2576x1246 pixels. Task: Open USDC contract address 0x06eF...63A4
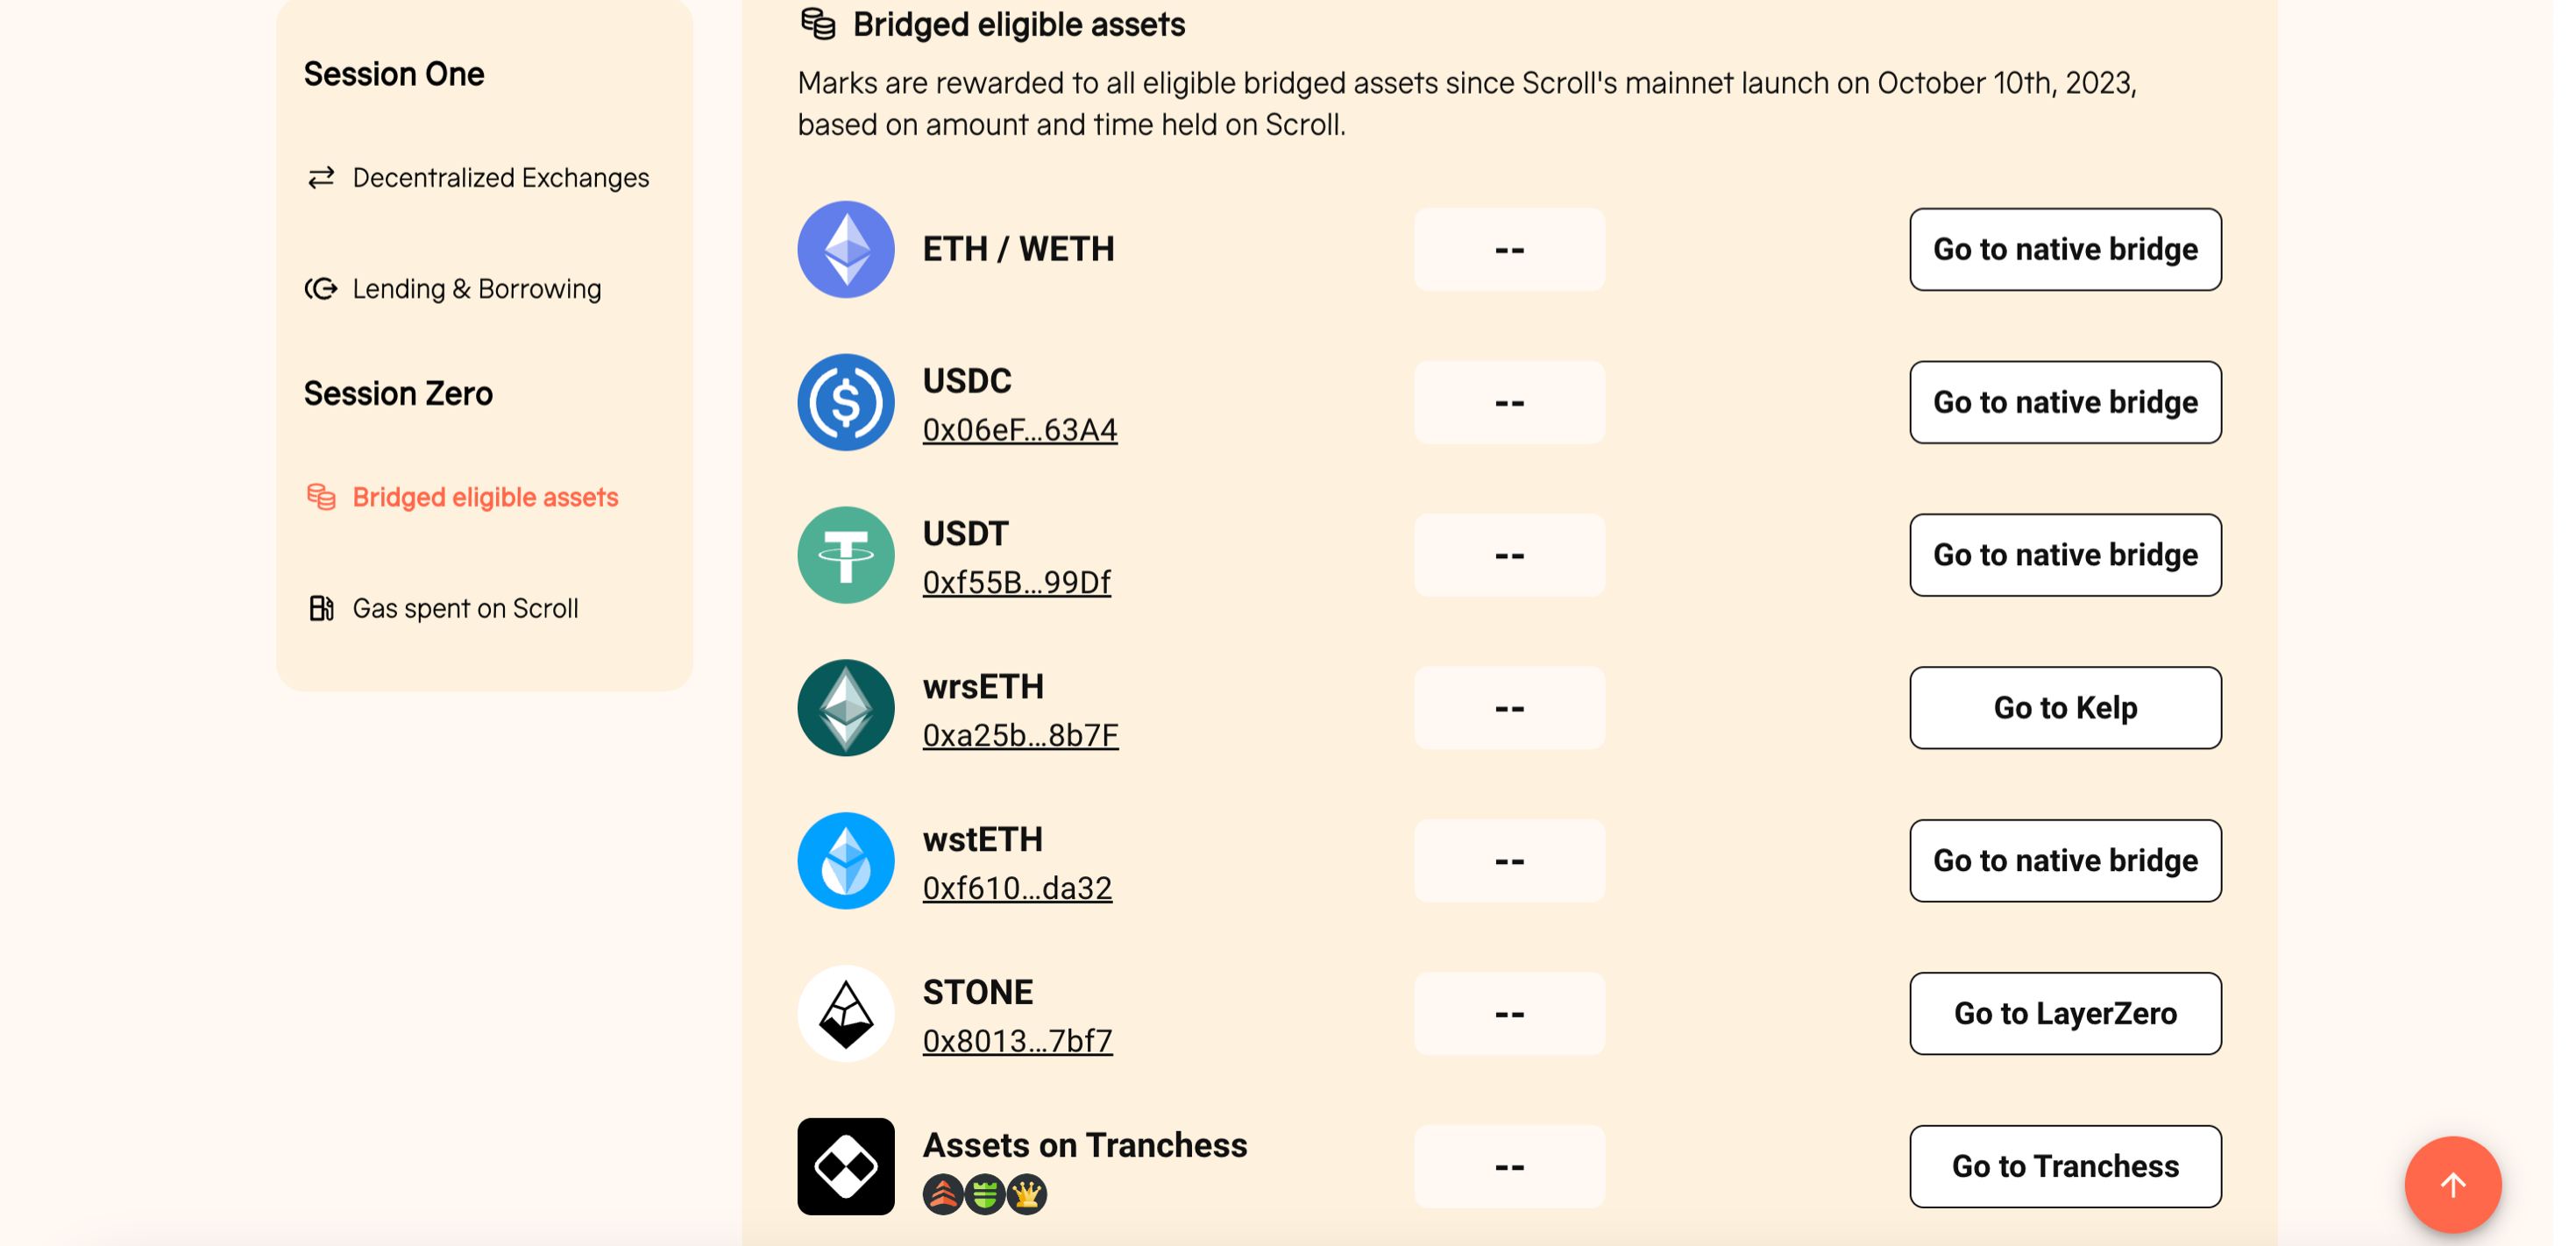[1020, 430]
